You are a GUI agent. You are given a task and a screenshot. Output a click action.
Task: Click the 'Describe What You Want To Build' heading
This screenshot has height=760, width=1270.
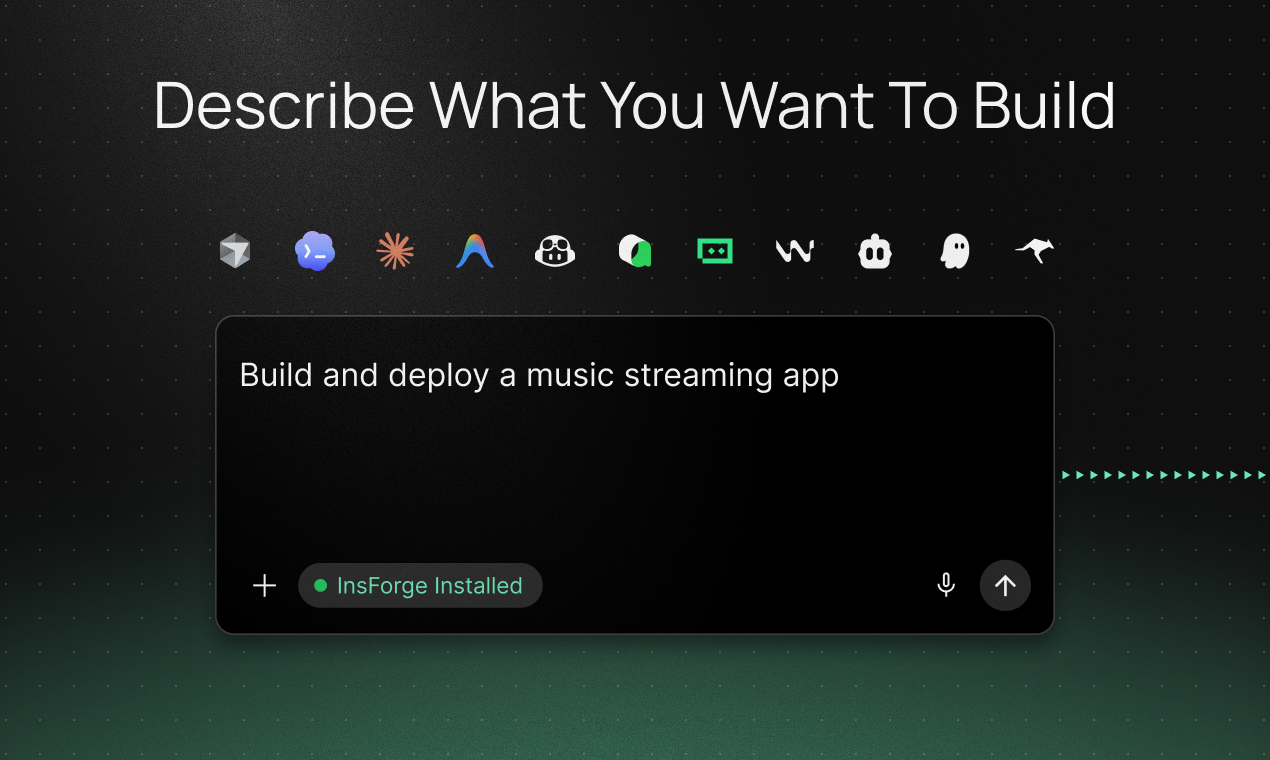coord(634,106)
